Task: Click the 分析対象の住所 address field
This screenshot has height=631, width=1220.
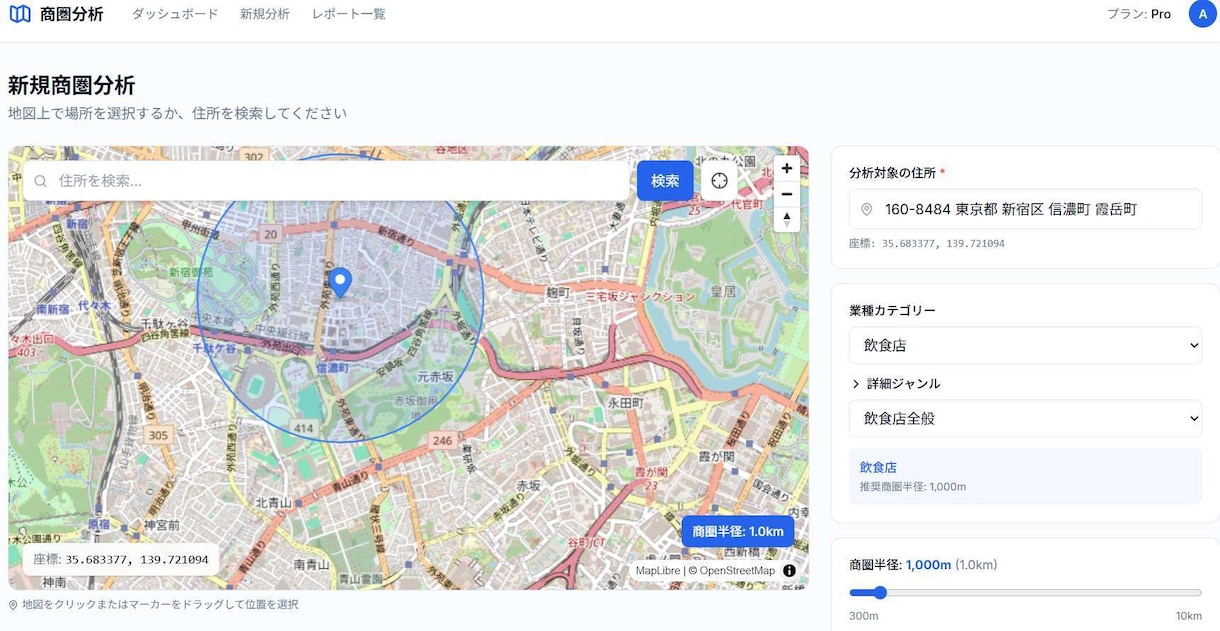Action: [x=1025, y=209]
